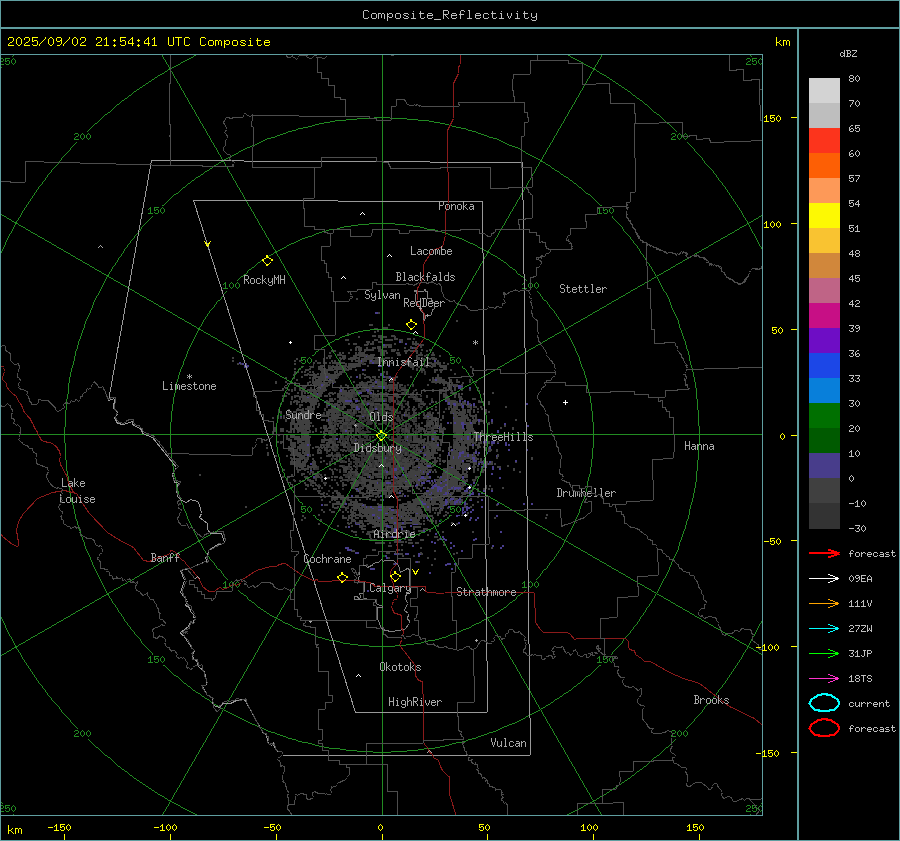Click the yellow diamond marker near Cochrane

click(343, 577)
